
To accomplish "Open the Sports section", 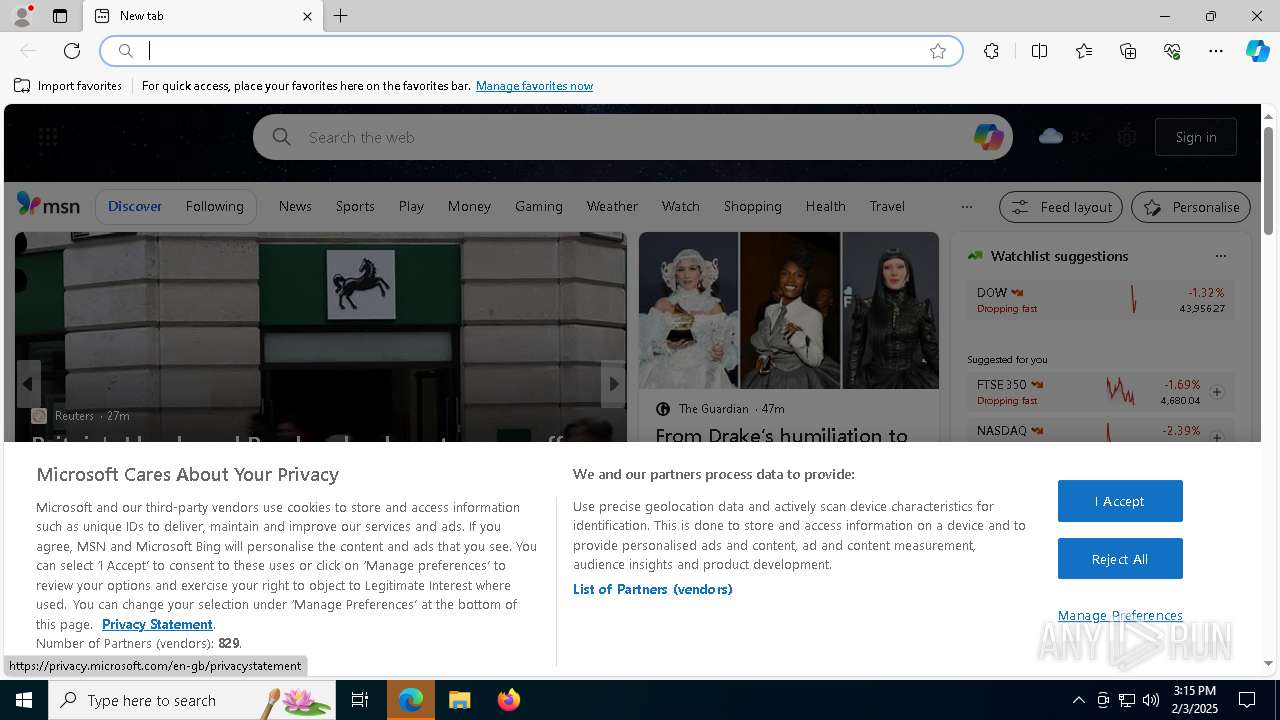I will point(355,206).
